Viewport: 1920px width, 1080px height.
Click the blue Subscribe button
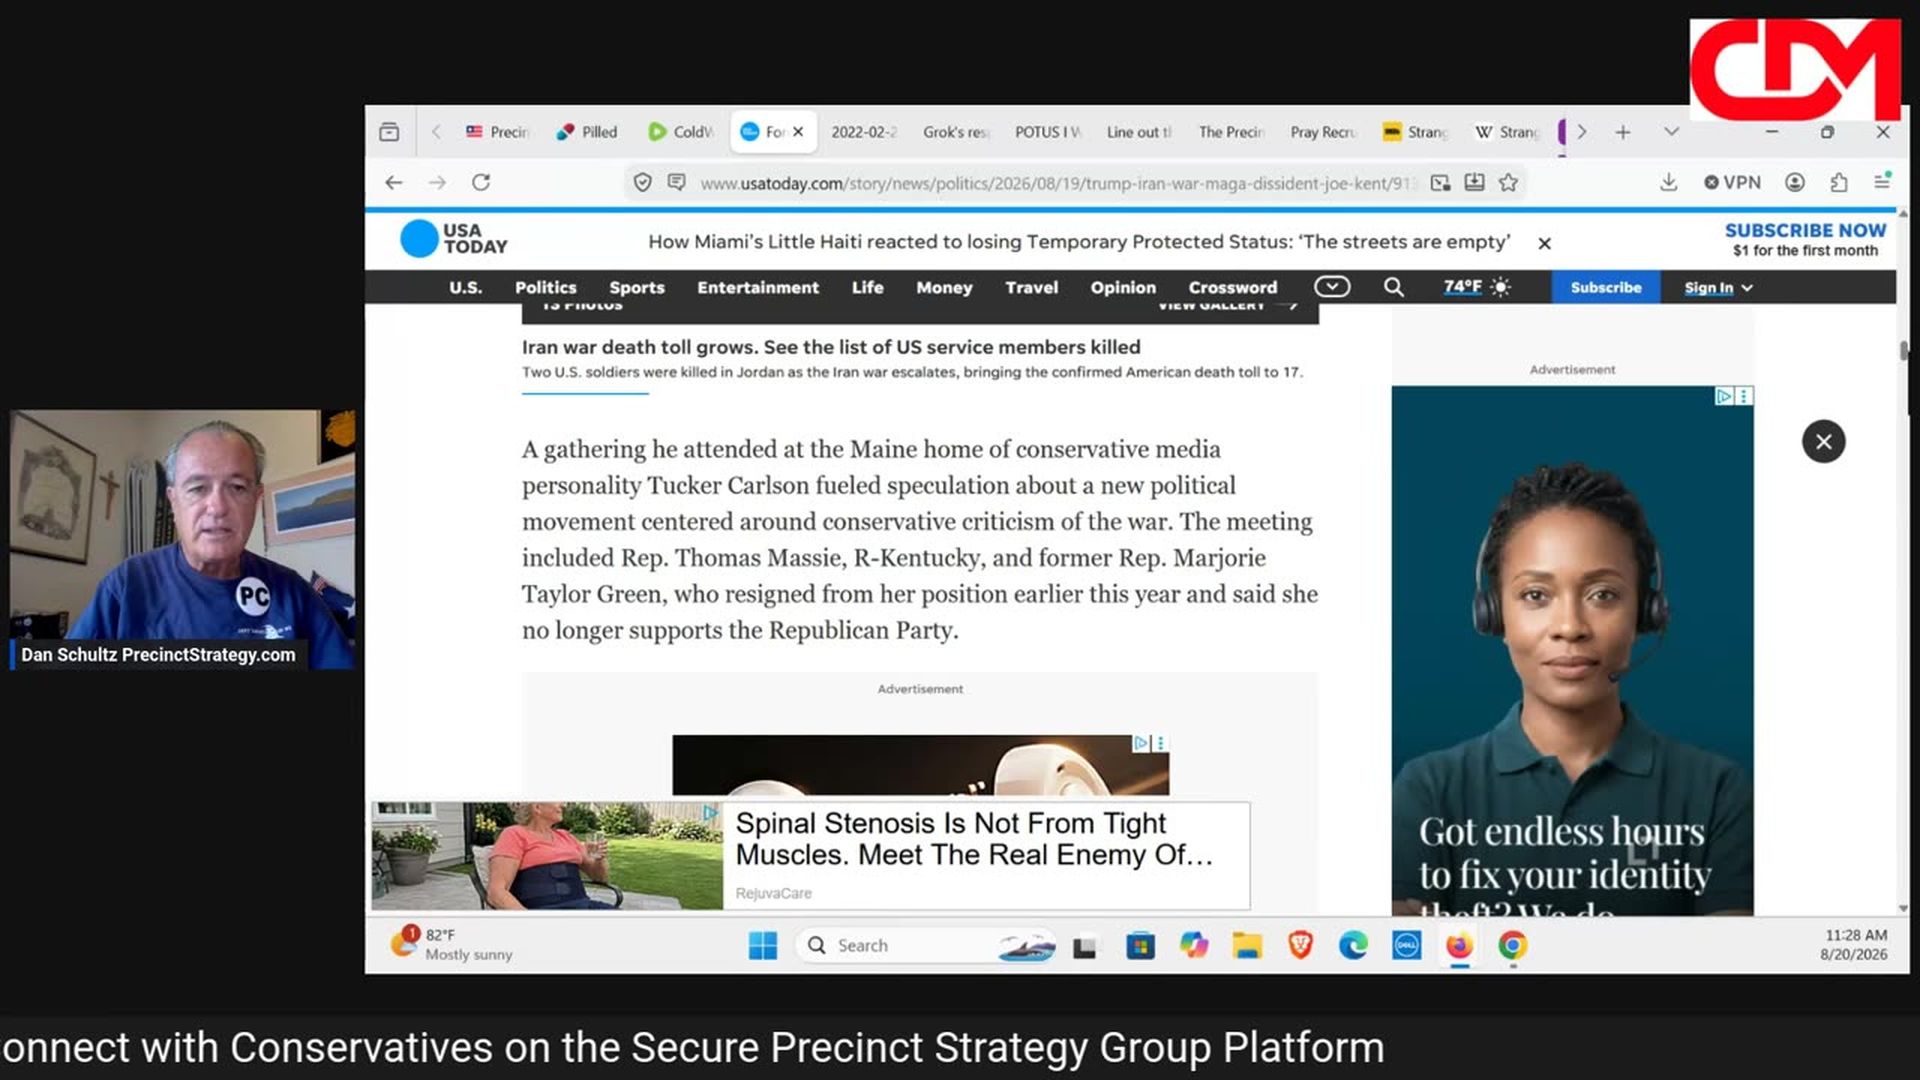tap(1606, 287)
